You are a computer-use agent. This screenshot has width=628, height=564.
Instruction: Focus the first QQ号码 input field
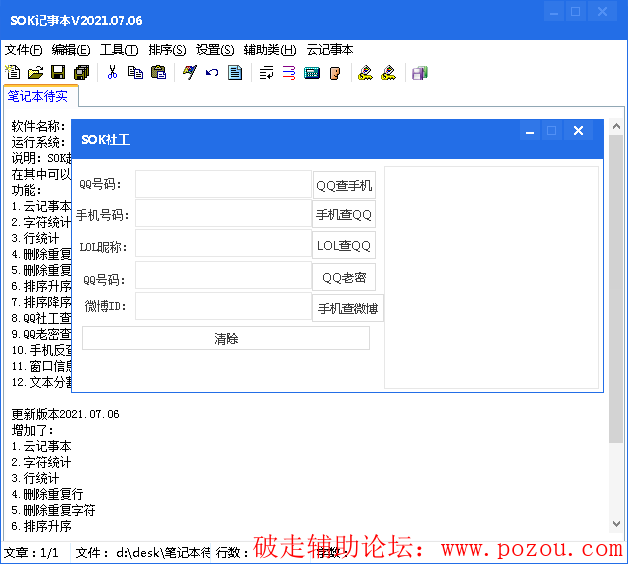click(223, 184)
